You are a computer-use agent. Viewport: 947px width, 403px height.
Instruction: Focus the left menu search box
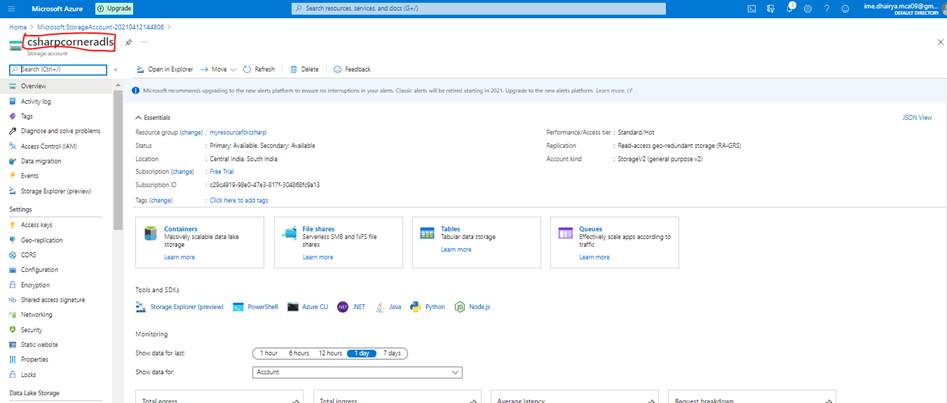[x=58, y=70]
